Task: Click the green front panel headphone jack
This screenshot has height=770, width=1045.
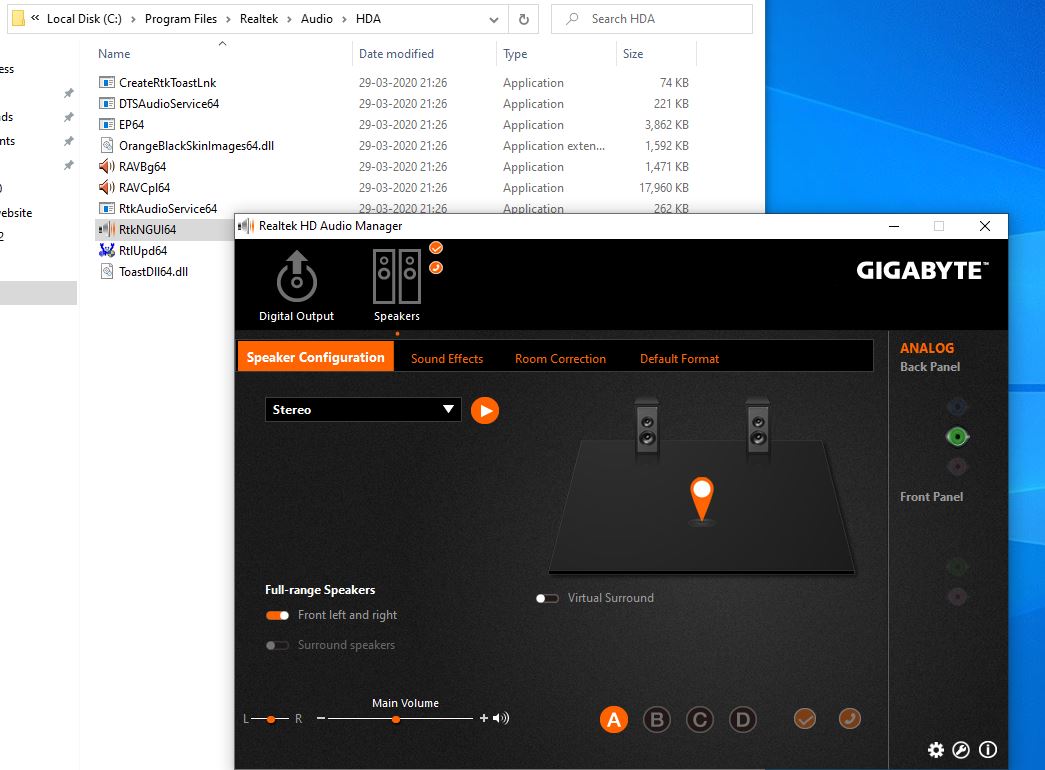Action: click(x=957, y=567)
